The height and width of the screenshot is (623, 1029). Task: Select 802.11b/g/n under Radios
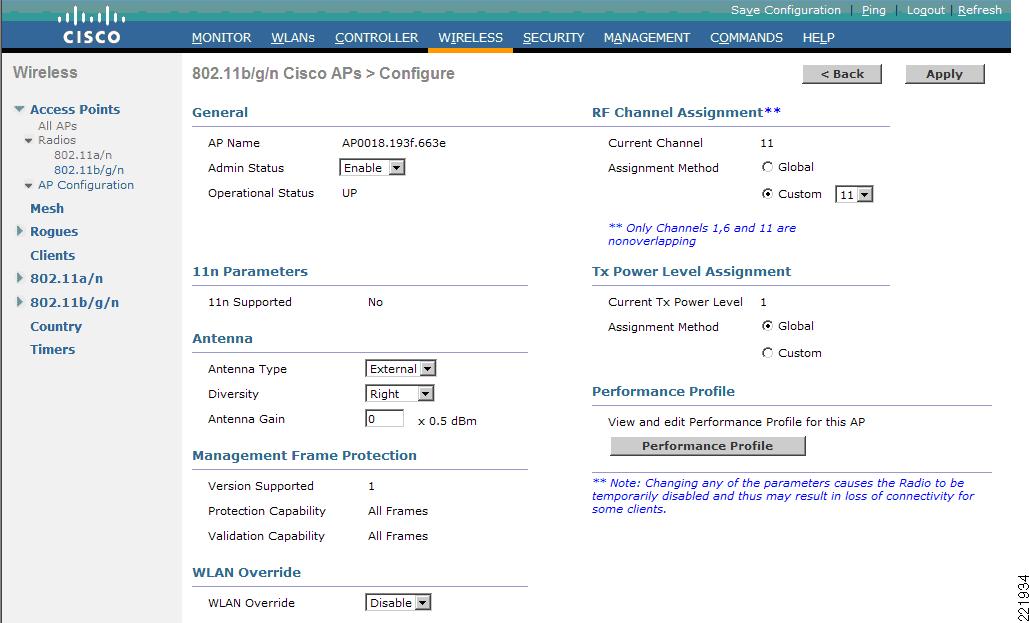89,170
